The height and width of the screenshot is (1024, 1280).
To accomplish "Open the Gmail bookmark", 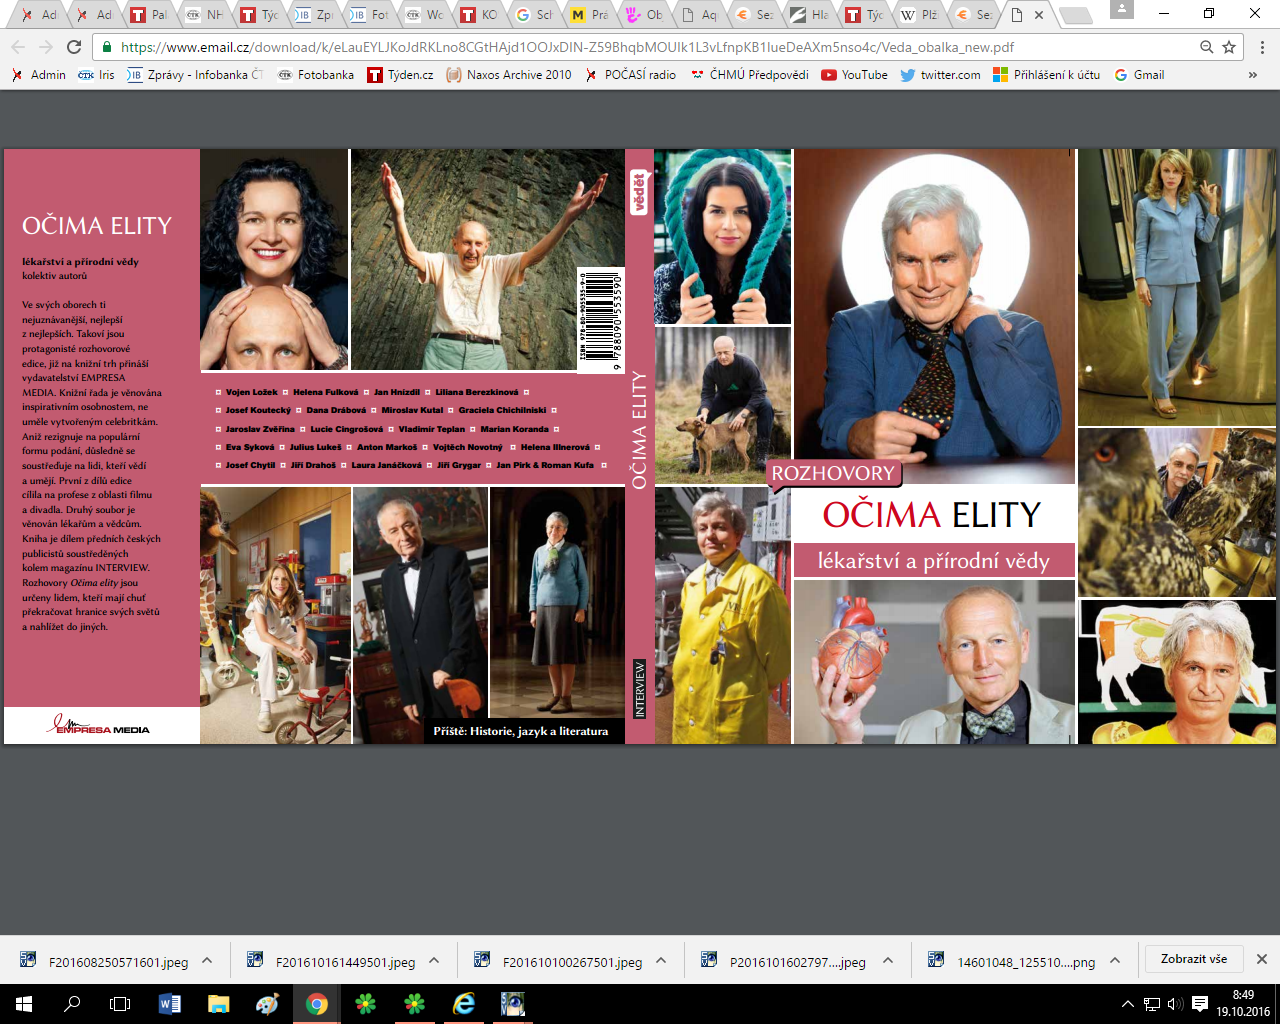I will (x=1139, y=75).
